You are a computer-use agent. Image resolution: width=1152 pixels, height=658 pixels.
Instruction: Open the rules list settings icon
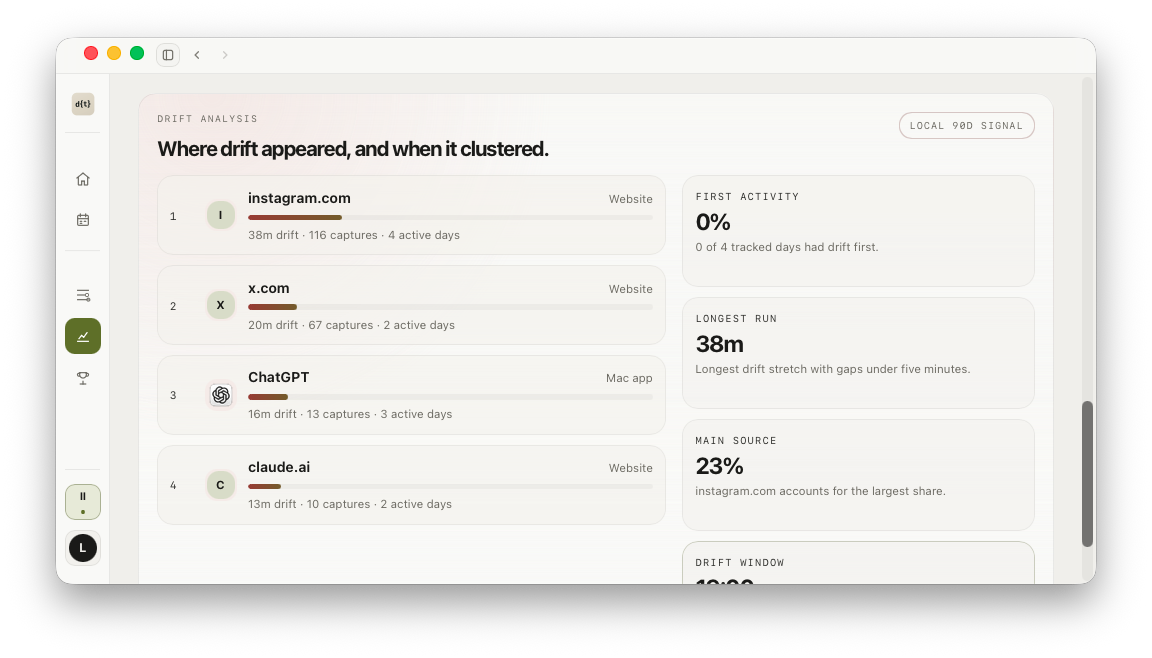click(x=83, y=295)
